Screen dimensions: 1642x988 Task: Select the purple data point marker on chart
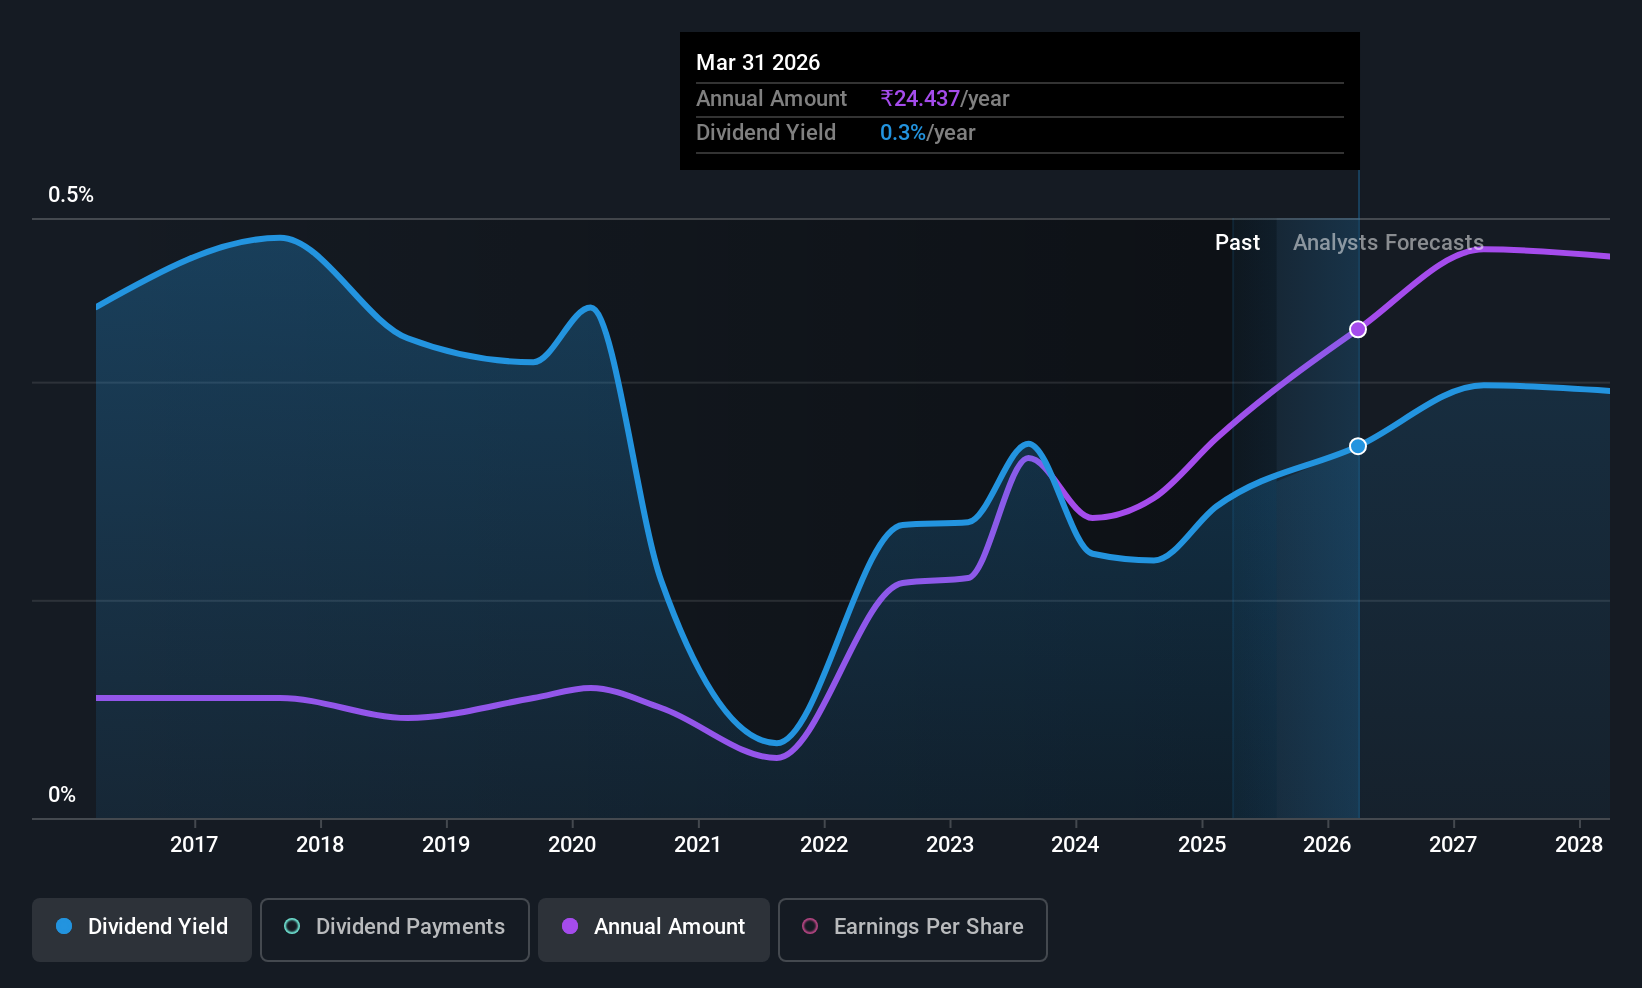click(1358, 329)
